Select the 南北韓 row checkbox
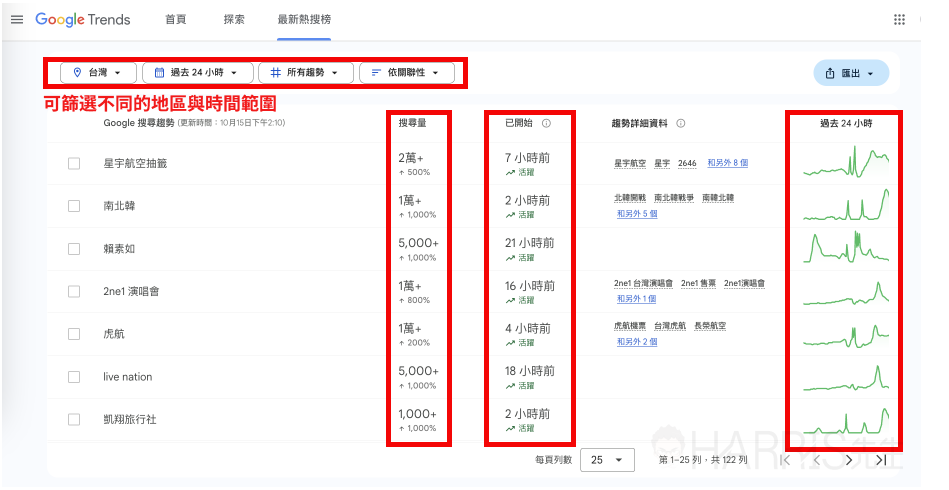Image resolution: width=949 pixels, height=490 pixels. (x=74, y=206)
